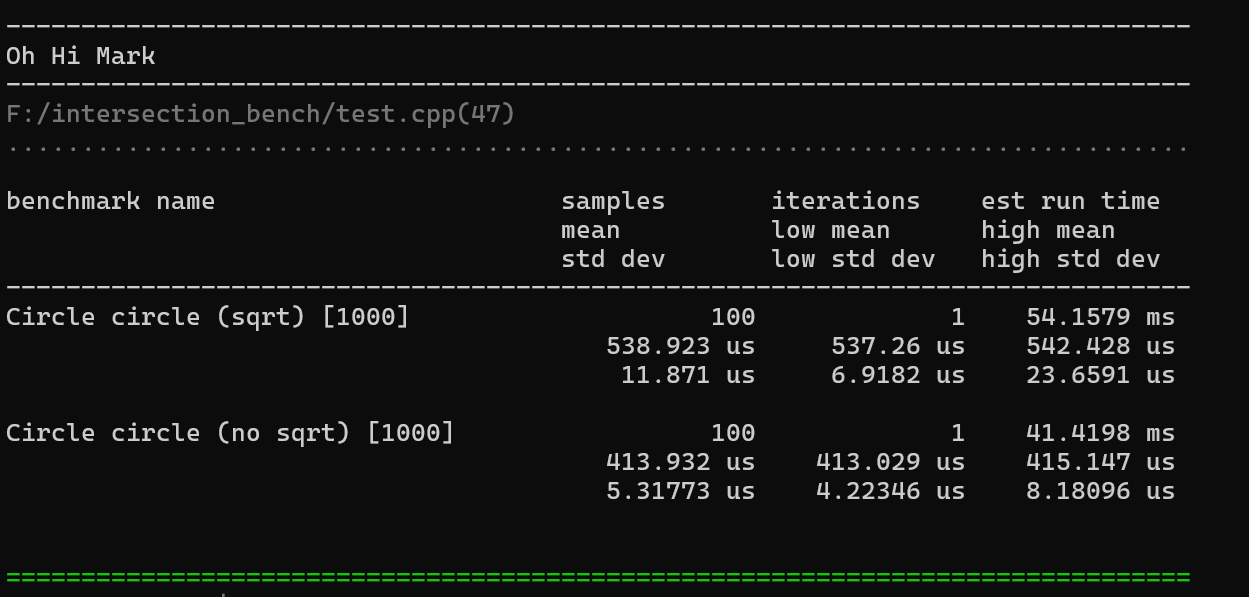Click the "low mean" header label
Screen dimensions: 1249x597
(830, 231)
